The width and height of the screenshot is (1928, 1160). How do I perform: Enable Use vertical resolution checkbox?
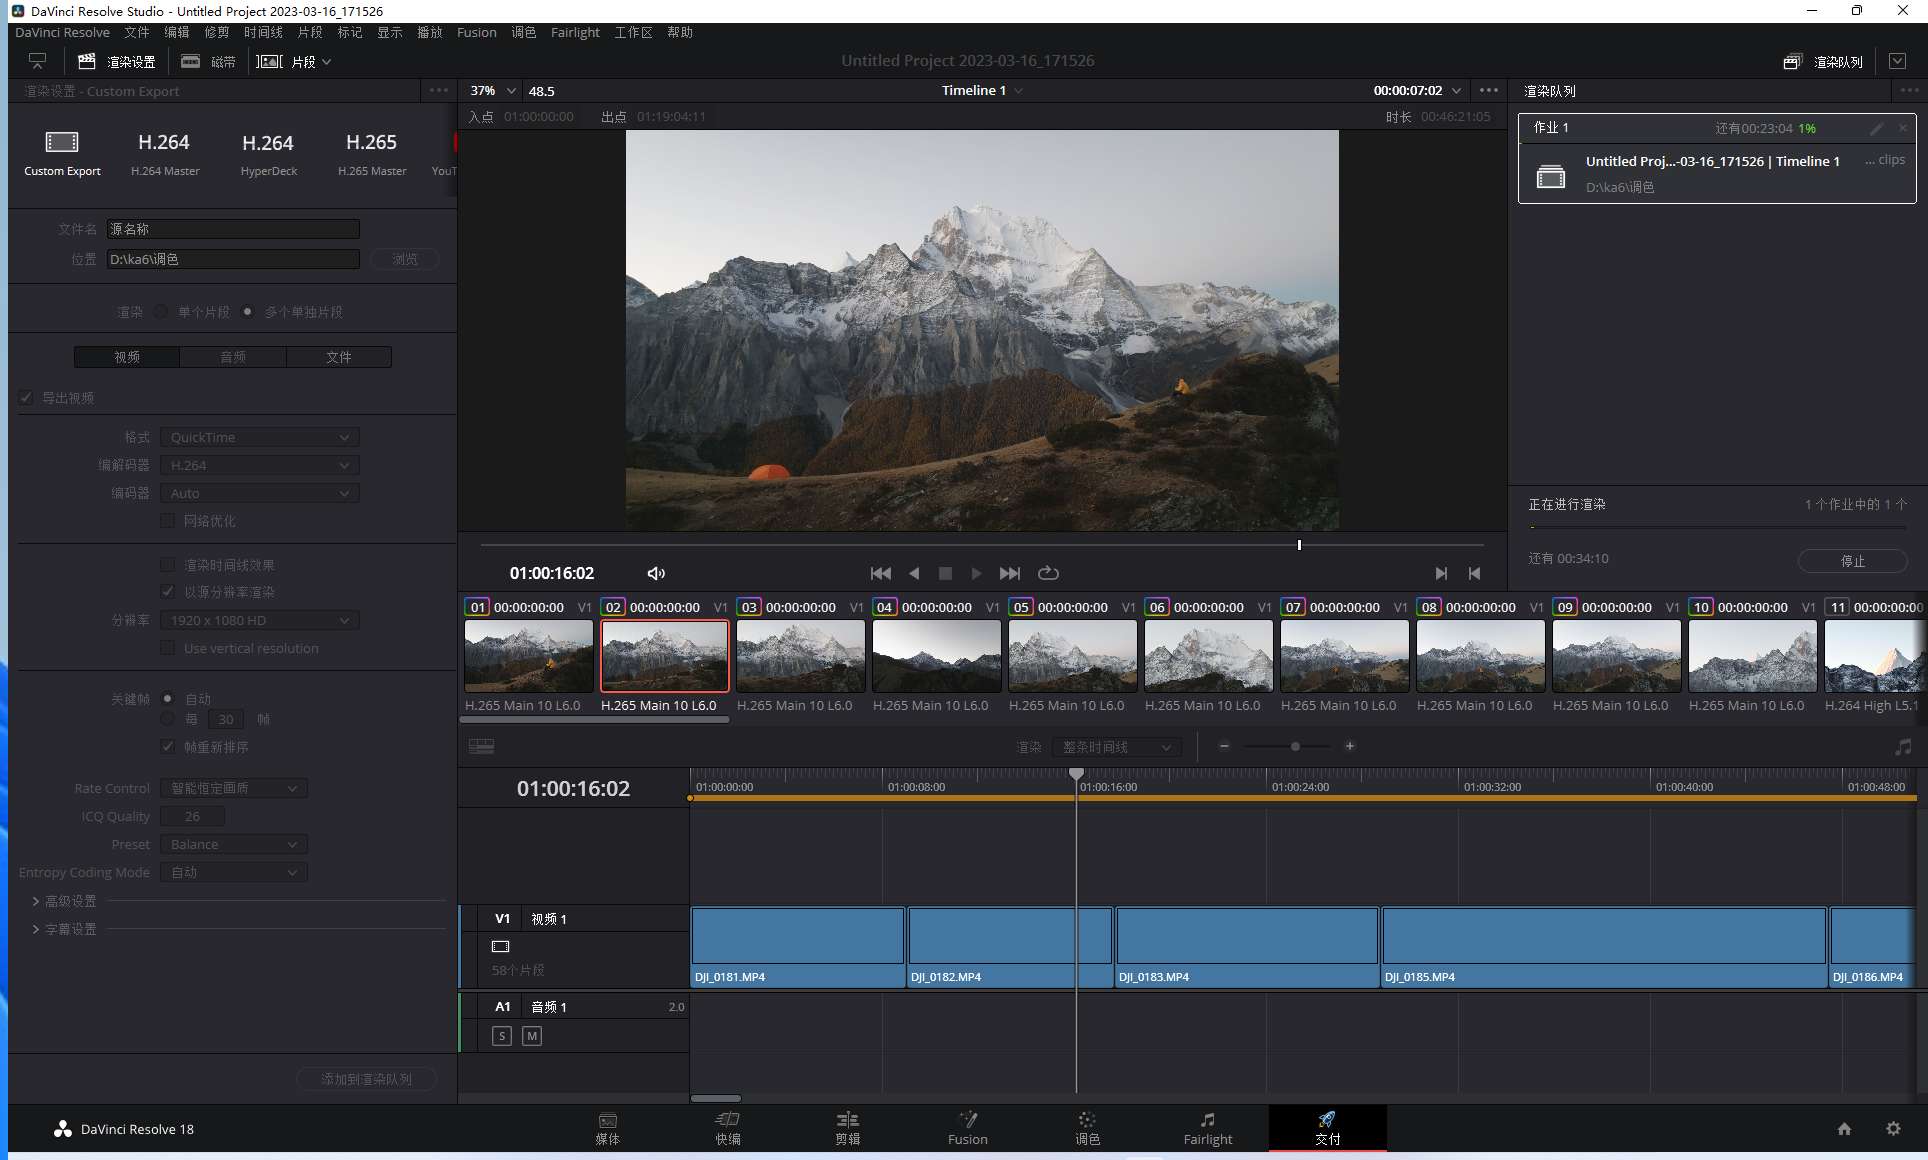pyautogui.click(x=168, y=648)
